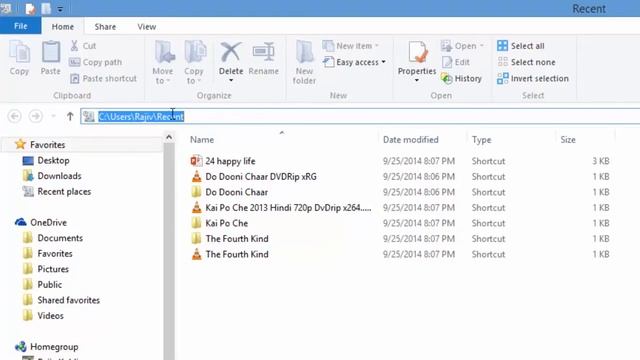Select Kai Po Che 2013 Hindi 720p file
This screenshot has width=640, height=360.
point(281,207)
